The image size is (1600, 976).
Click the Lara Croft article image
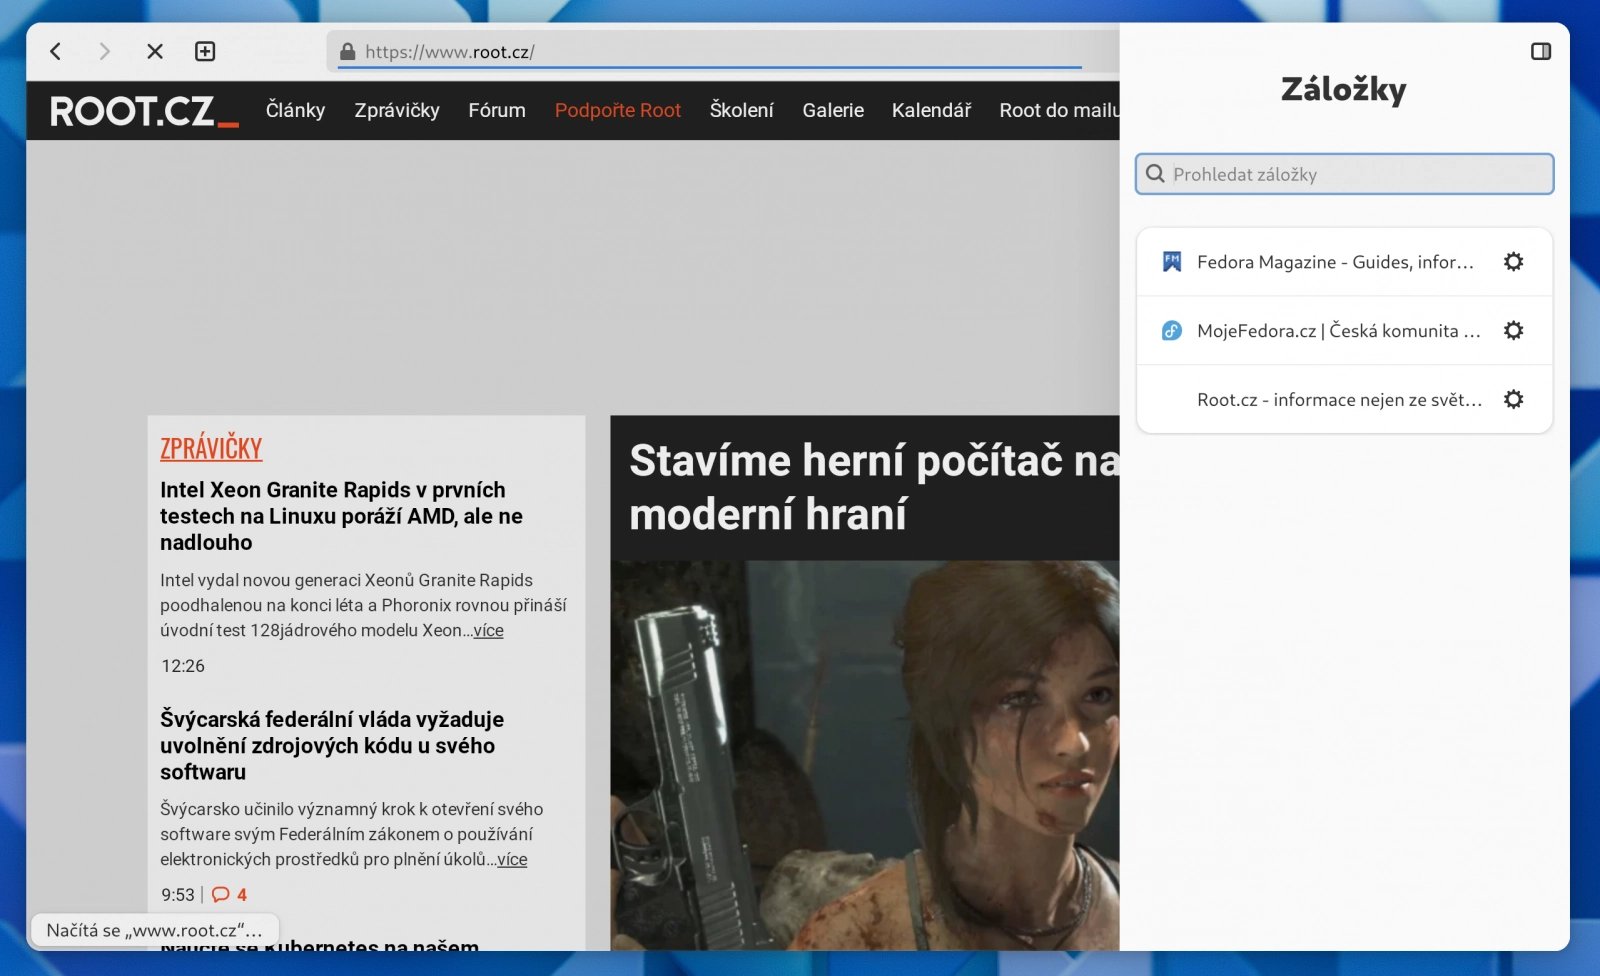click(865, 755)
